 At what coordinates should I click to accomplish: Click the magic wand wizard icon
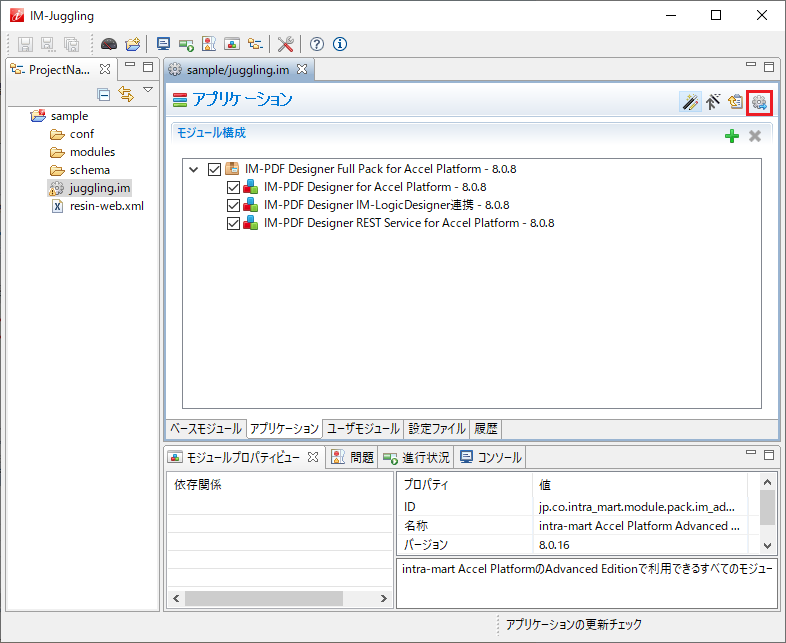point(690,102)
